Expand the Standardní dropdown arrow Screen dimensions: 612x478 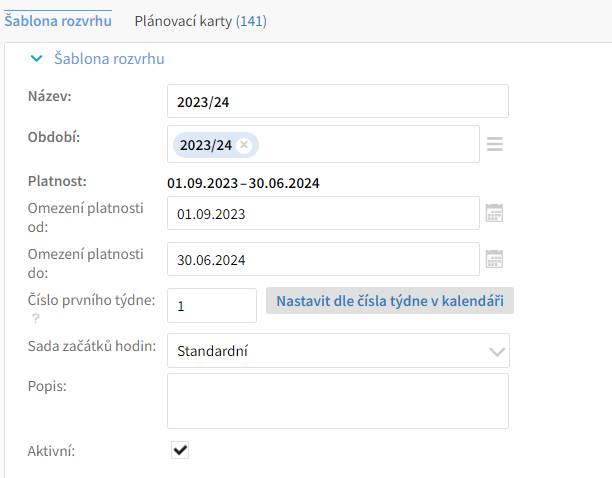(x=497, y=352)
